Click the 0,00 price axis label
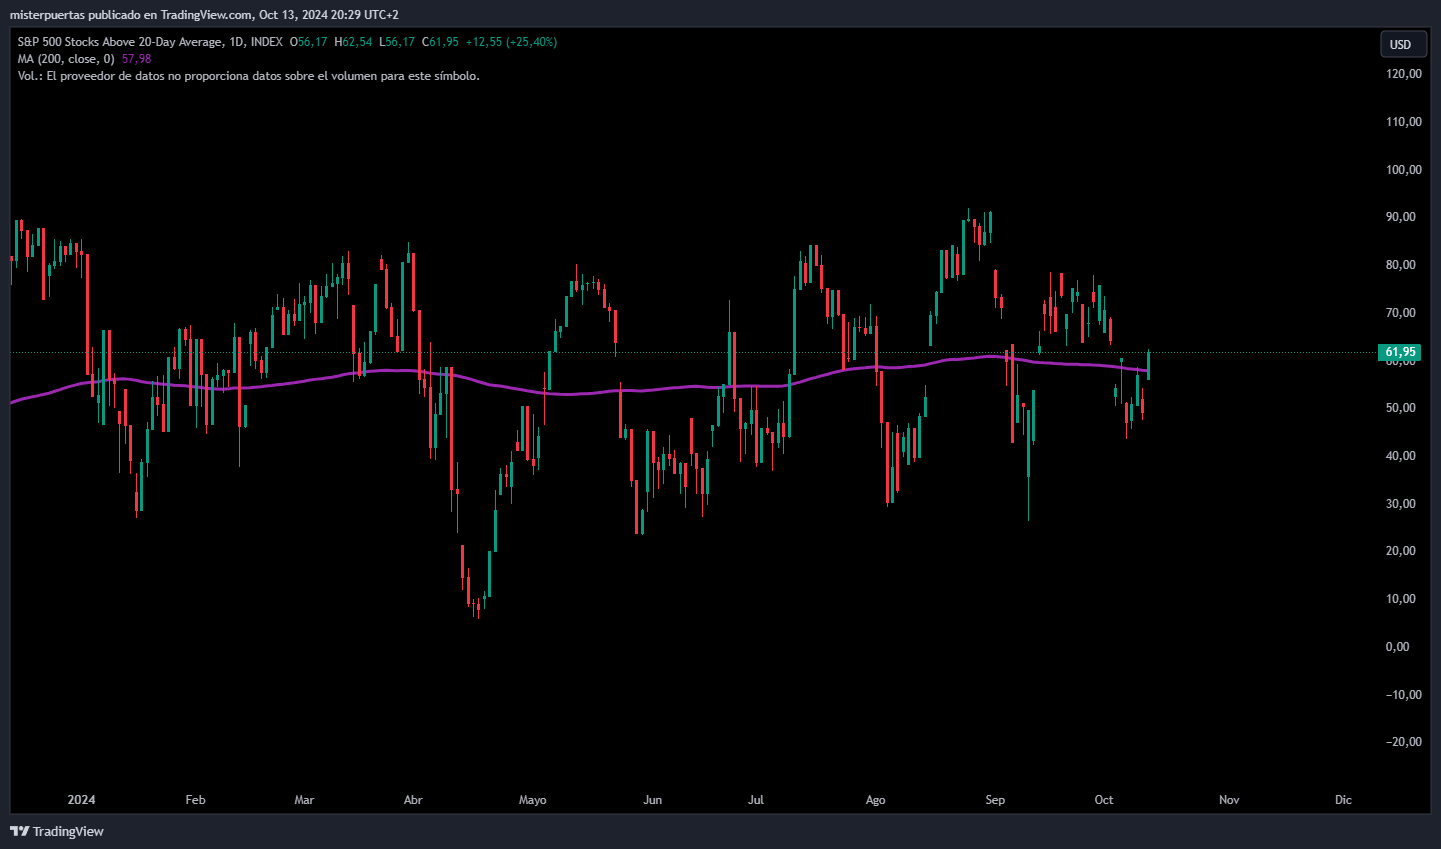This screenshot has width=1441, height=849. [x=1398, y=647]
